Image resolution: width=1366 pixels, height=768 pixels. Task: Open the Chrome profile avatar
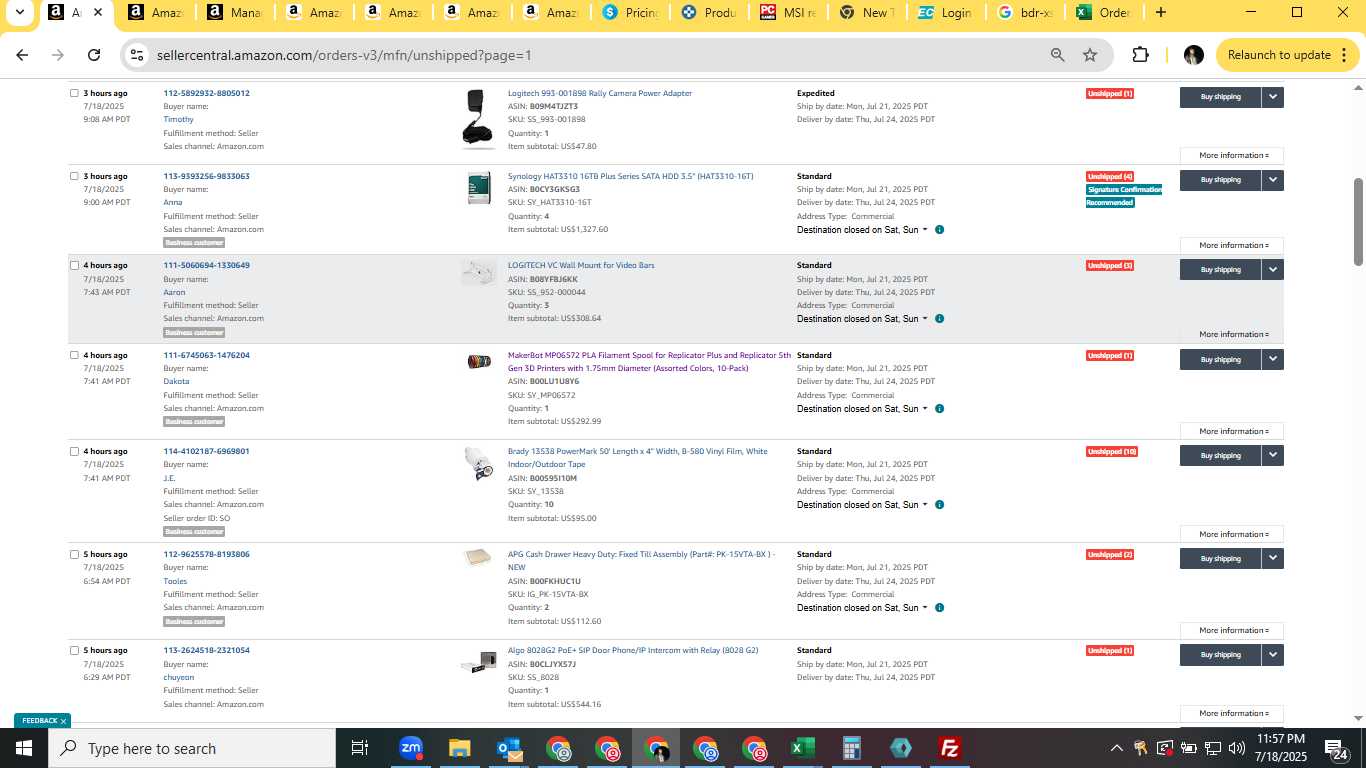click(x=1193, y=55)
